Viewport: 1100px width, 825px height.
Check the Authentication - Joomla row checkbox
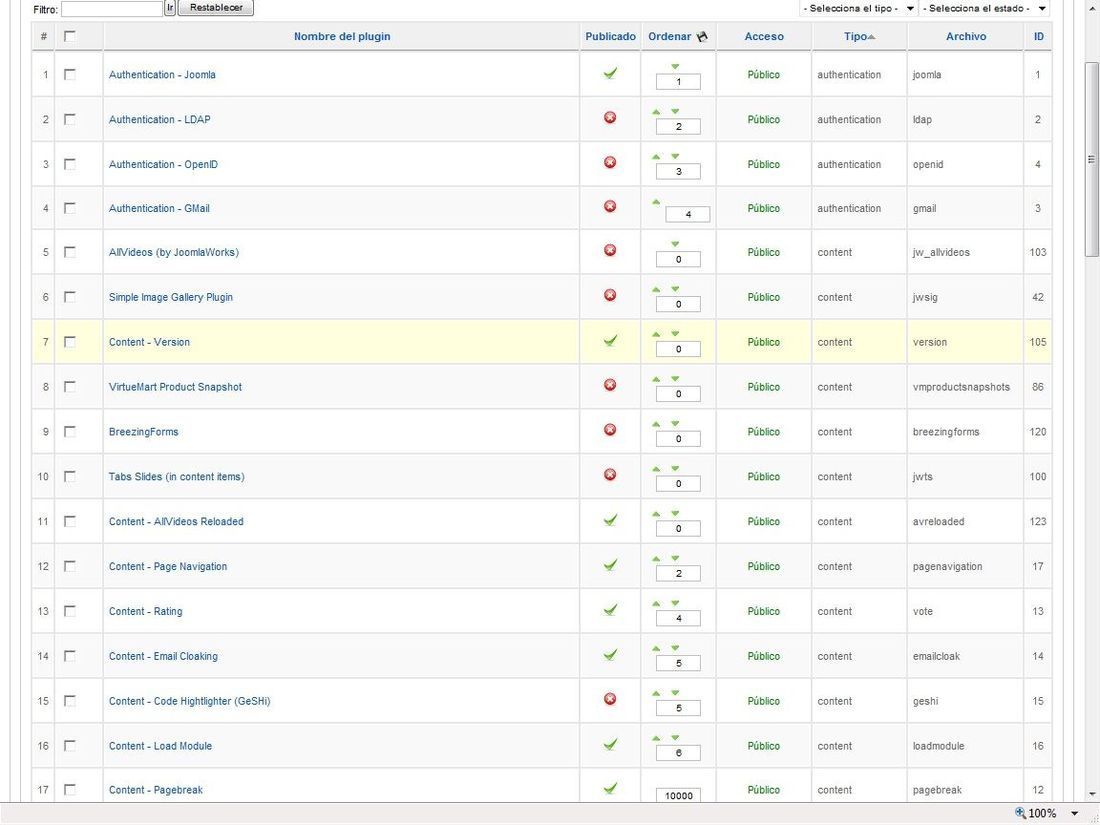tap(69, 74)
